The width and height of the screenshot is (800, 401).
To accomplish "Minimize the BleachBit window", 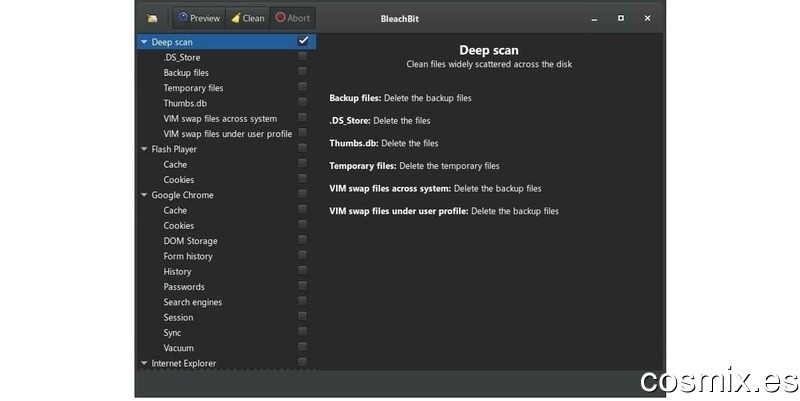I will [594, 18].
